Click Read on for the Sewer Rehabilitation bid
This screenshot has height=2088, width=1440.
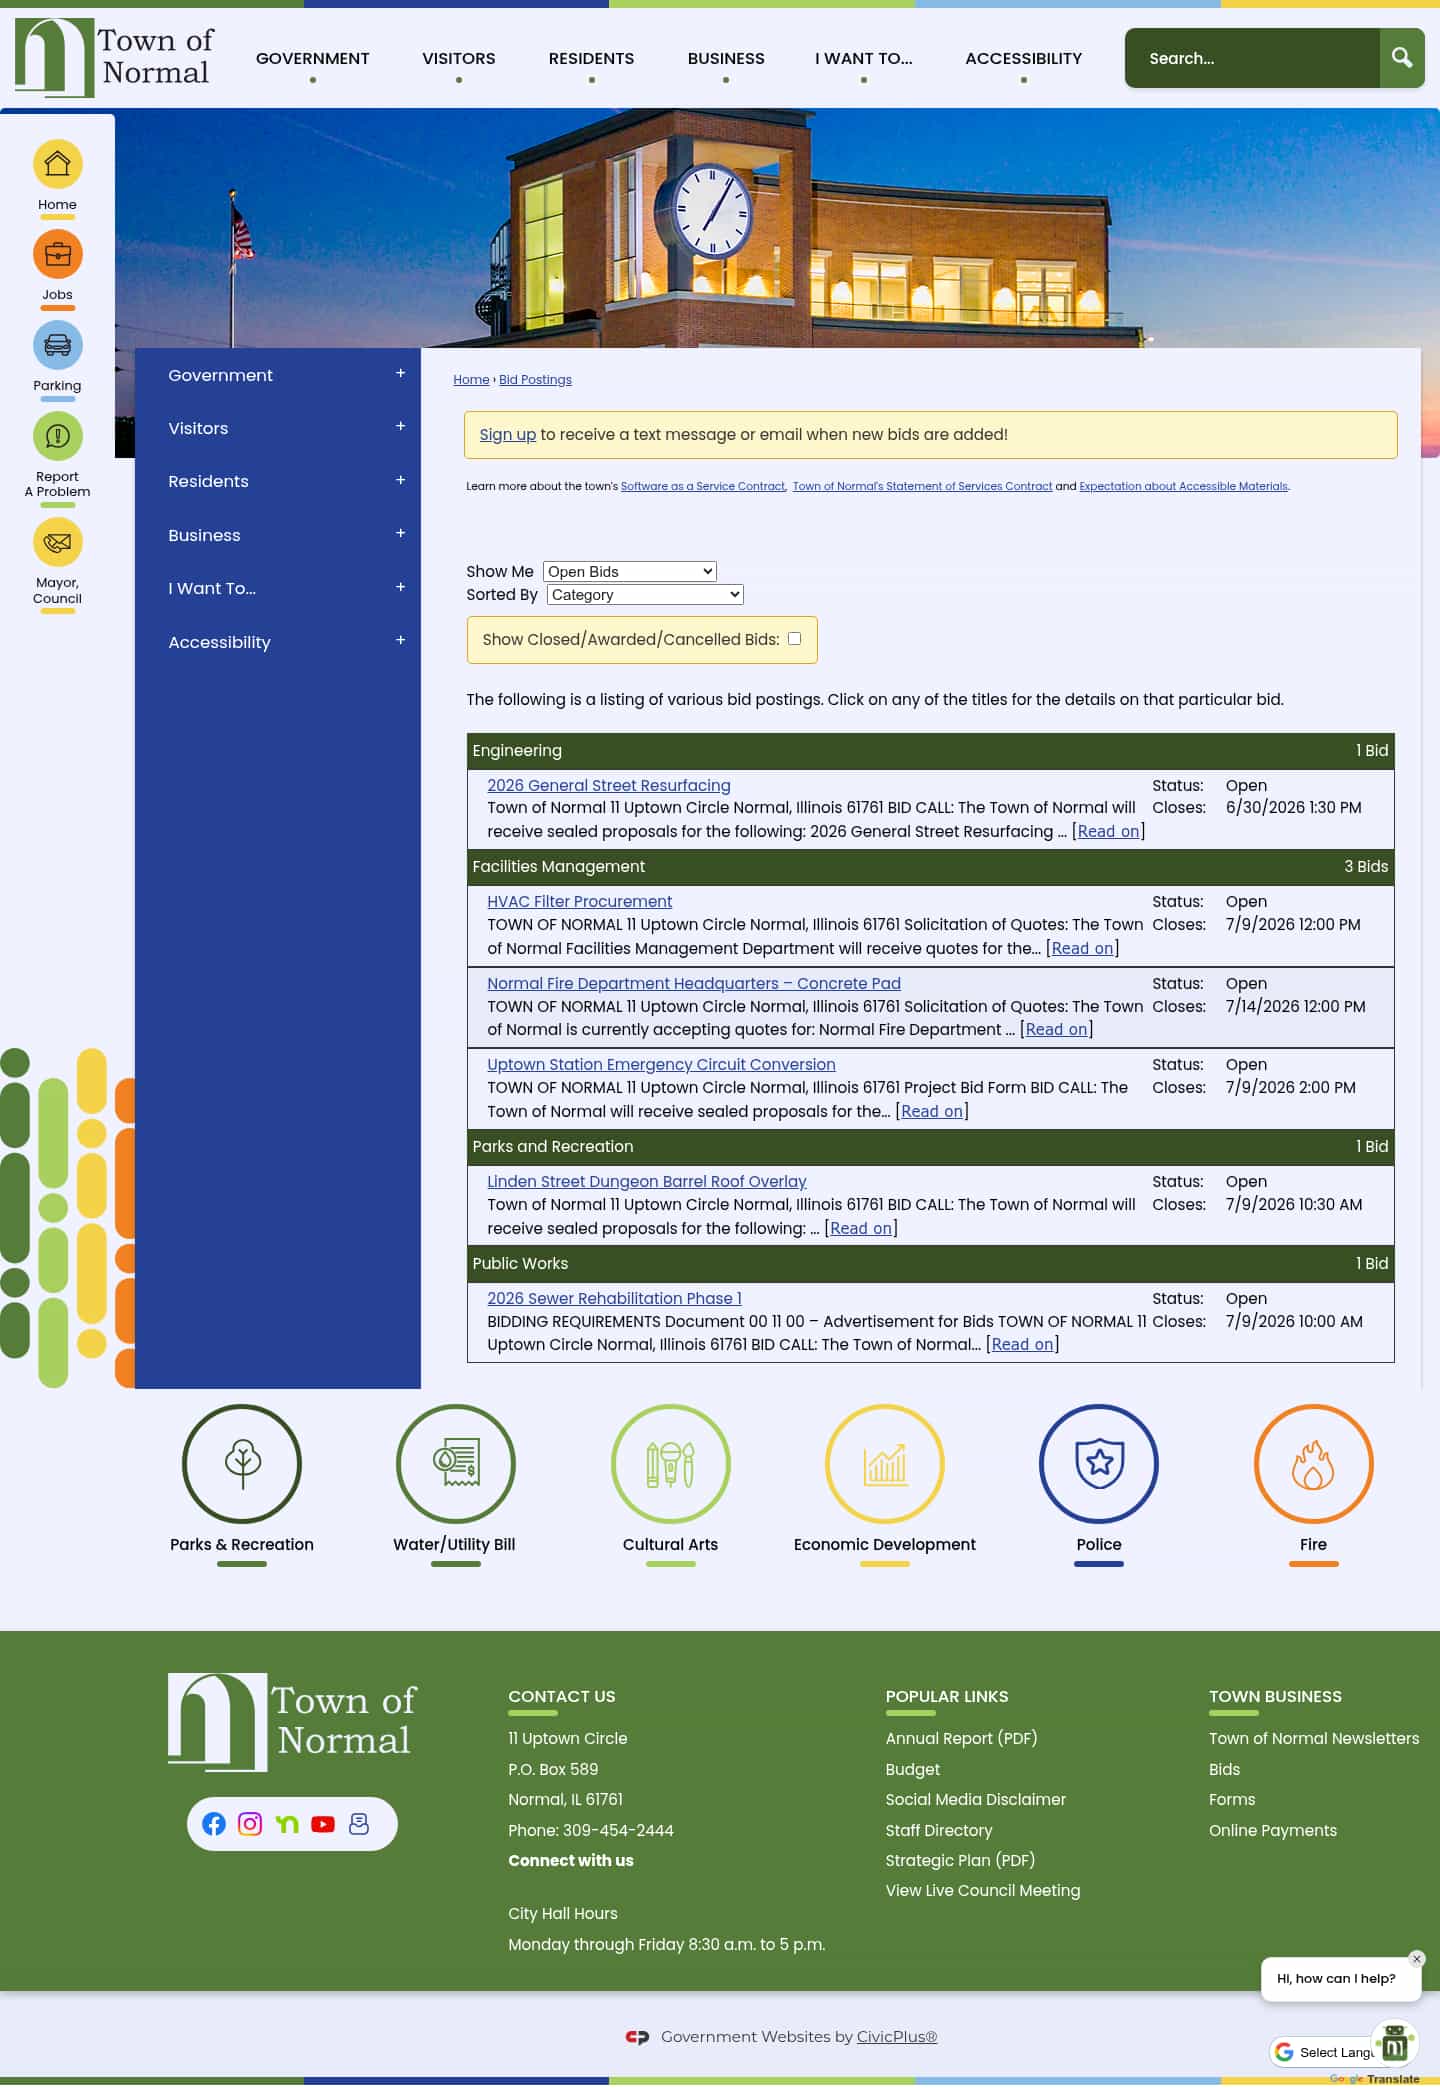pyautogui.click(x=1022, y=1345)
